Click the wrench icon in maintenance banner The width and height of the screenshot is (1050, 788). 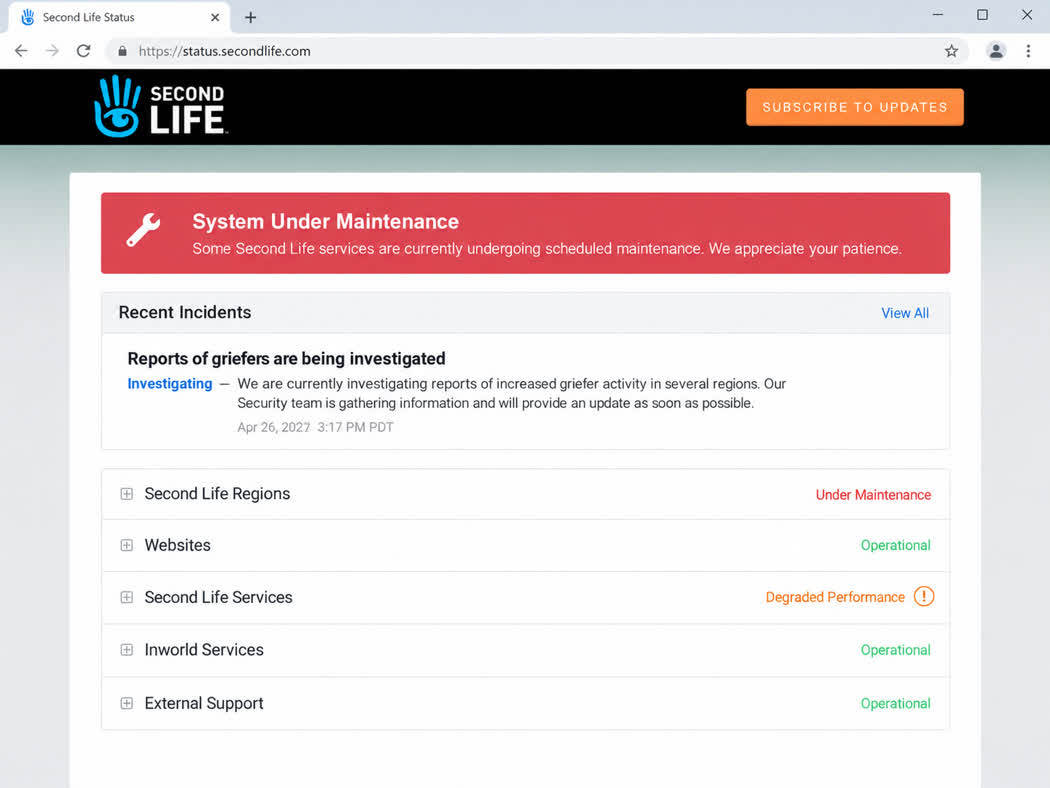(143, 230)
